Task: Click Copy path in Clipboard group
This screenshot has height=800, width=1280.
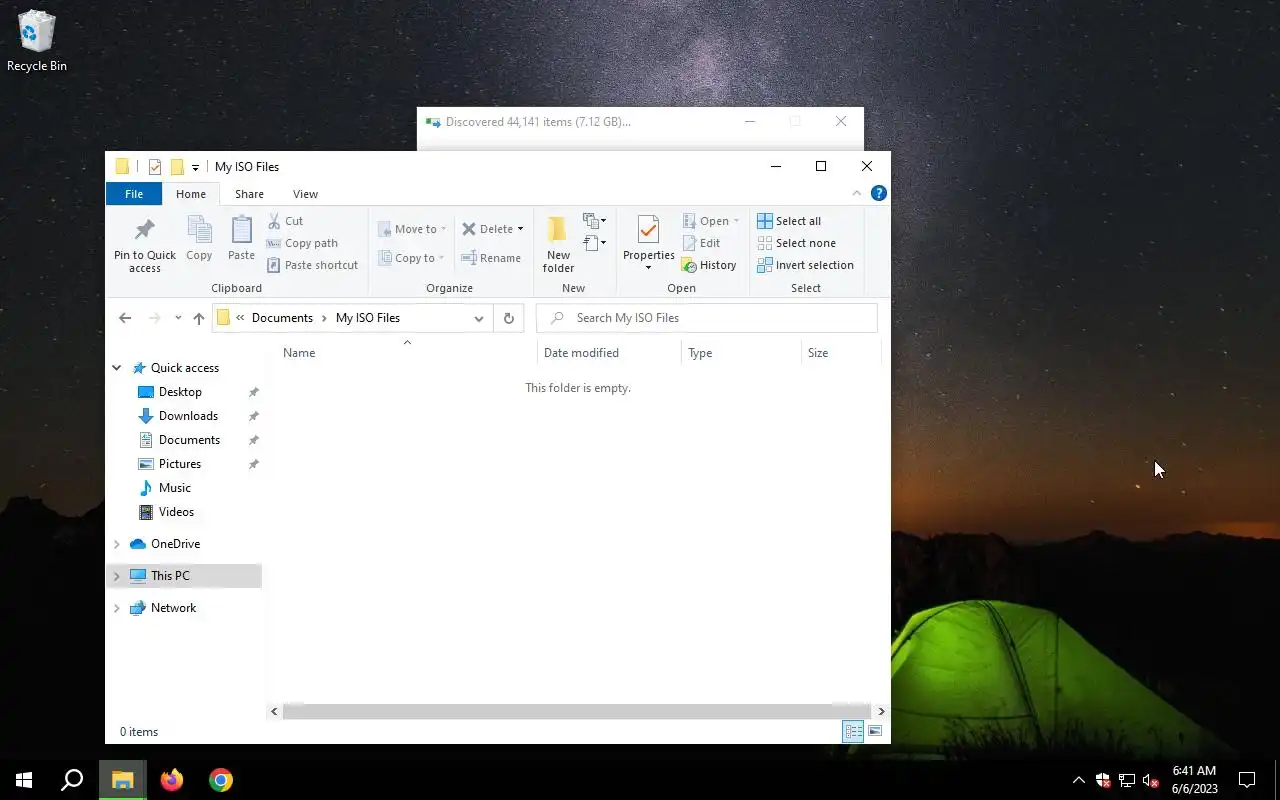Action: coord(302,243)
